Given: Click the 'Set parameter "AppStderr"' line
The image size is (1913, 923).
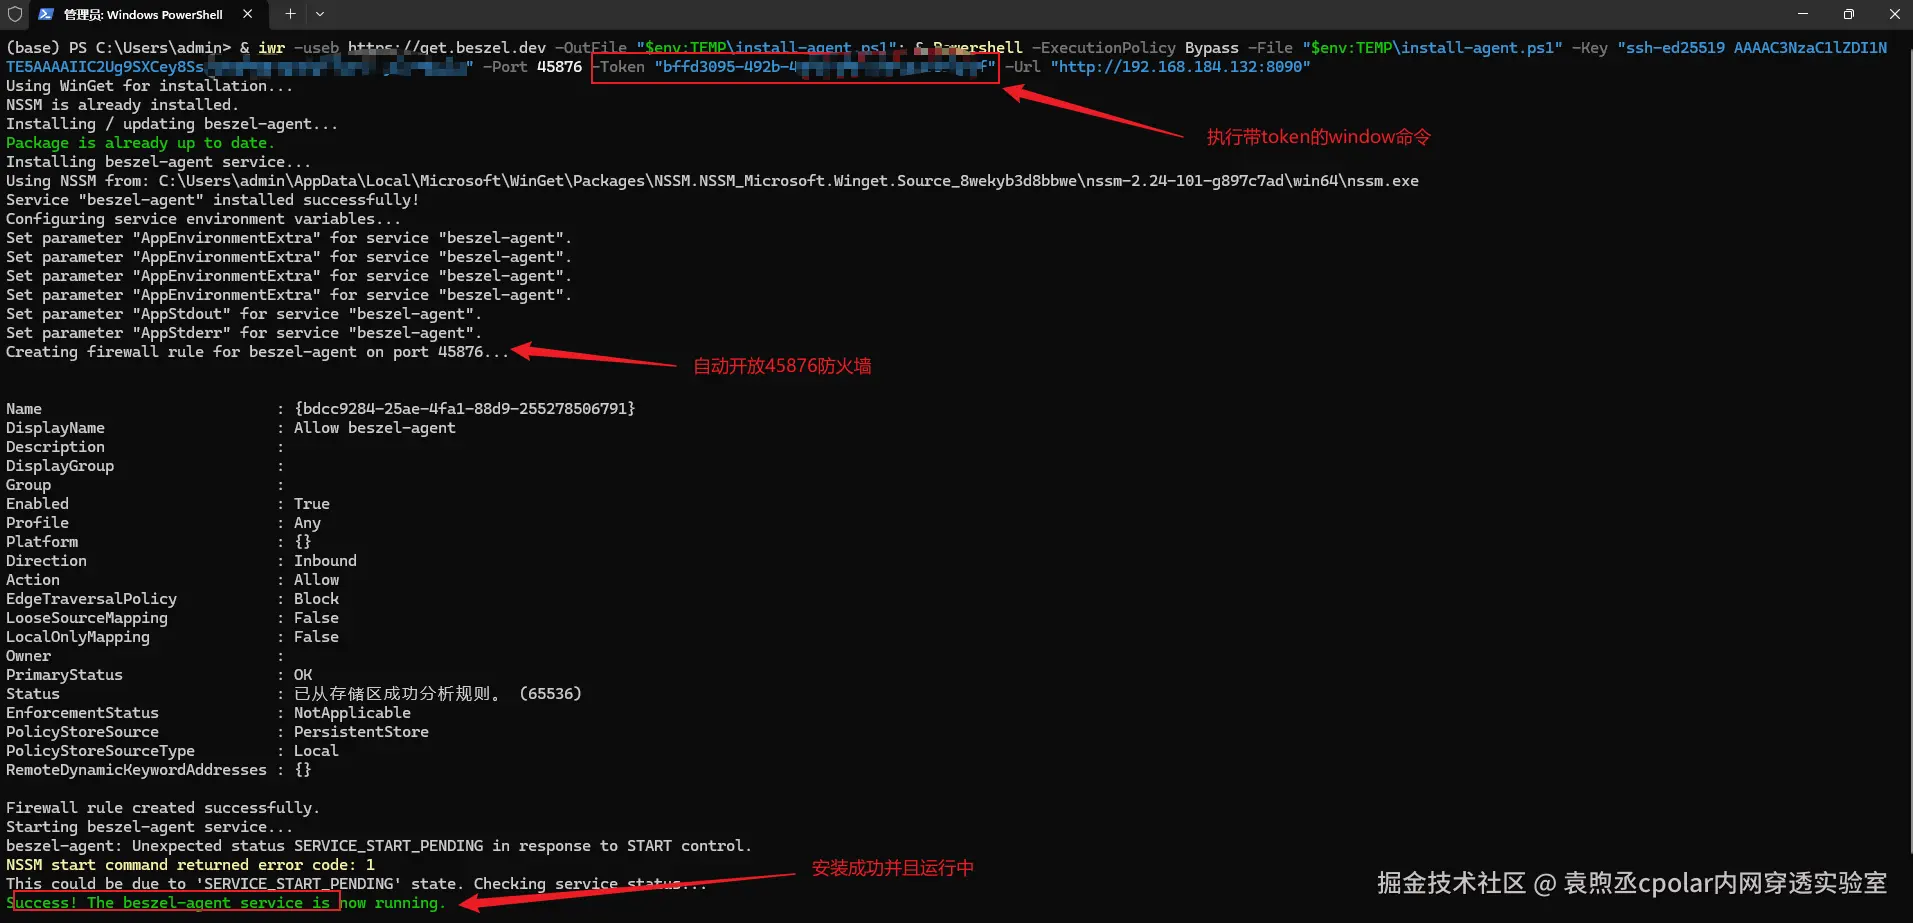Looking at the screenshot, I should tap(244, 333).
